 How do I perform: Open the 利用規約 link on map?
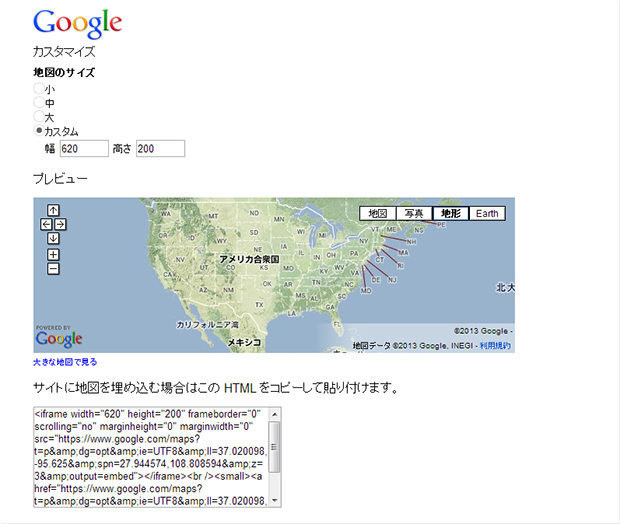point(495,346)
